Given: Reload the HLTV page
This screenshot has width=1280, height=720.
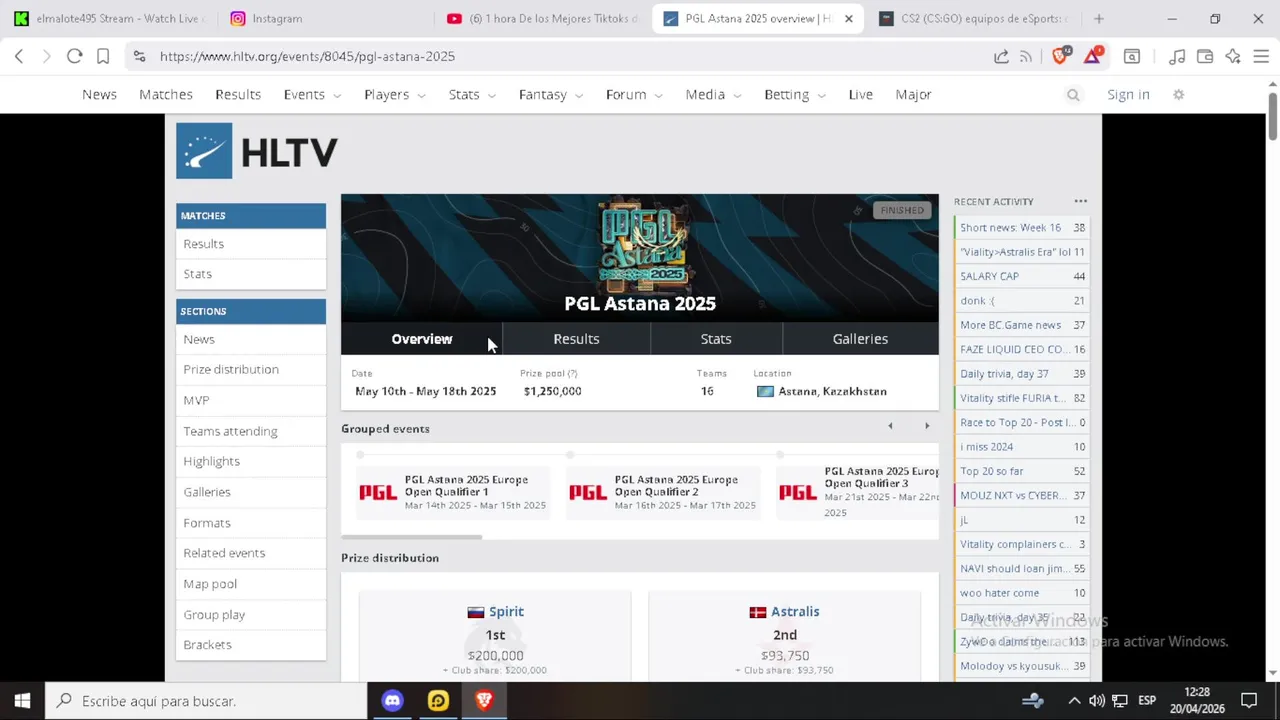Looking at the screenshot, I should pos(74,56).
